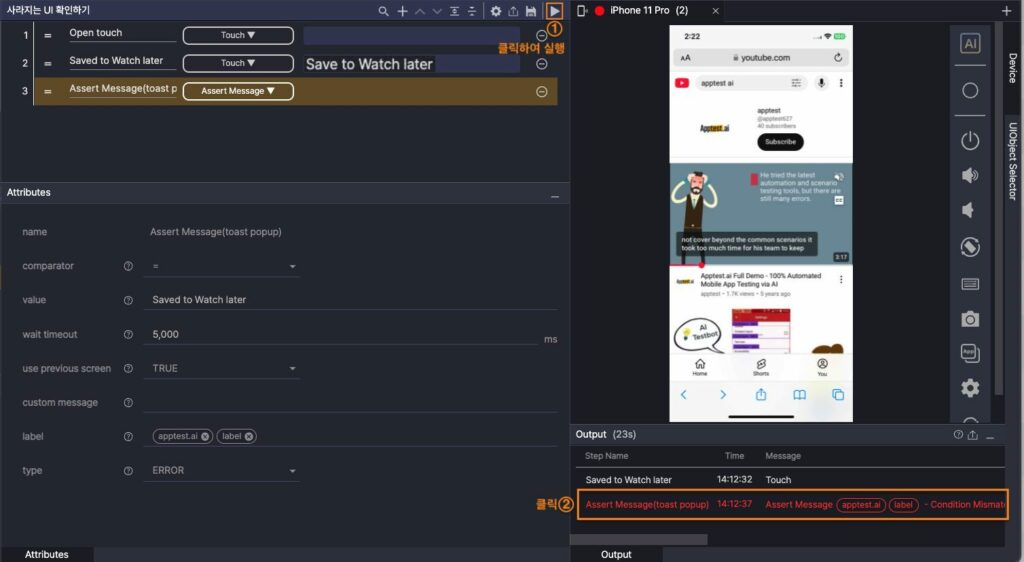The width and height of the screenshot is (1024, 562).
Task: Open the device keyboard icon
Action: click(969, 284)
